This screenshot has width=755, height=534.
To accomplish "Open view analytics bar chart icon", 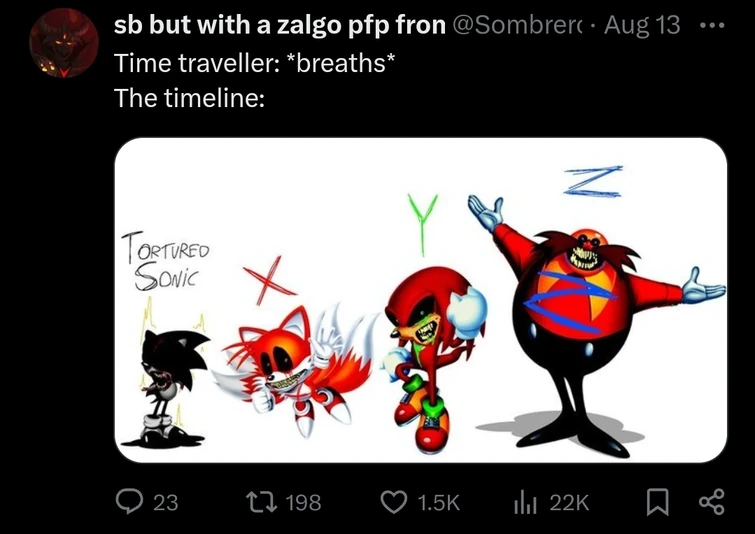I will 526,503.
